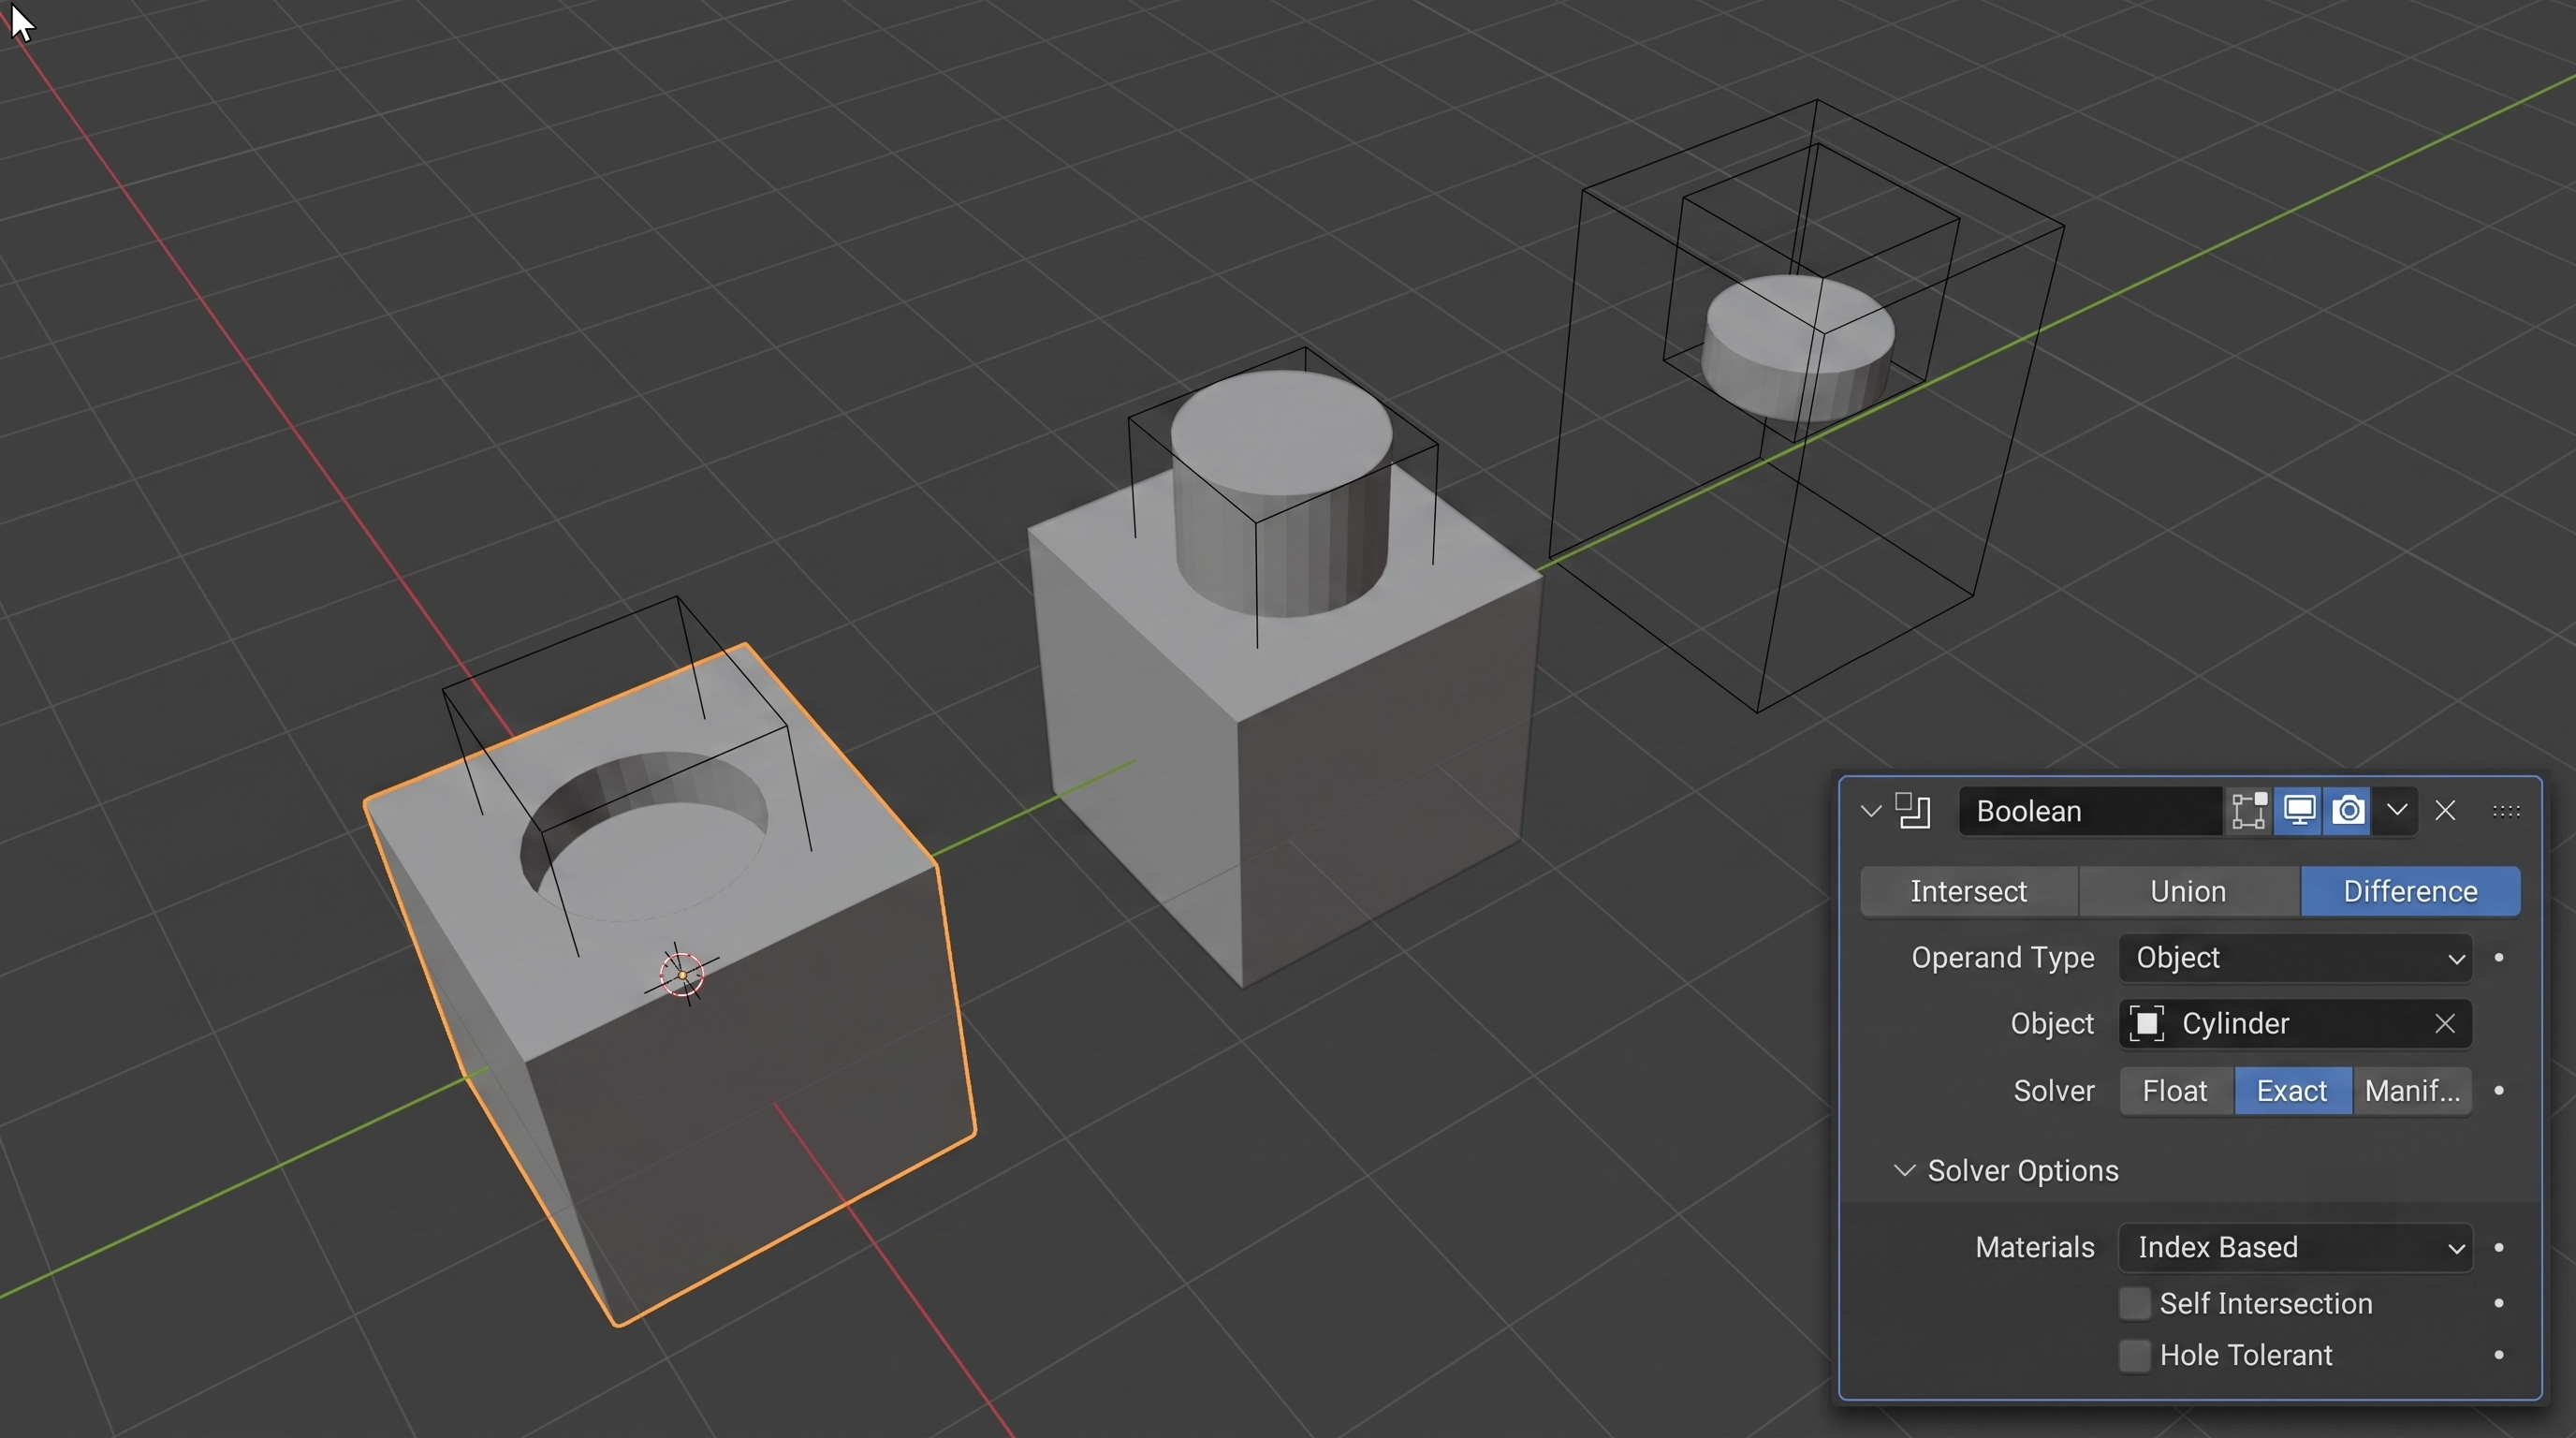
Task: Collapse the Boolean modifier panel
Action: (1870, 811)
